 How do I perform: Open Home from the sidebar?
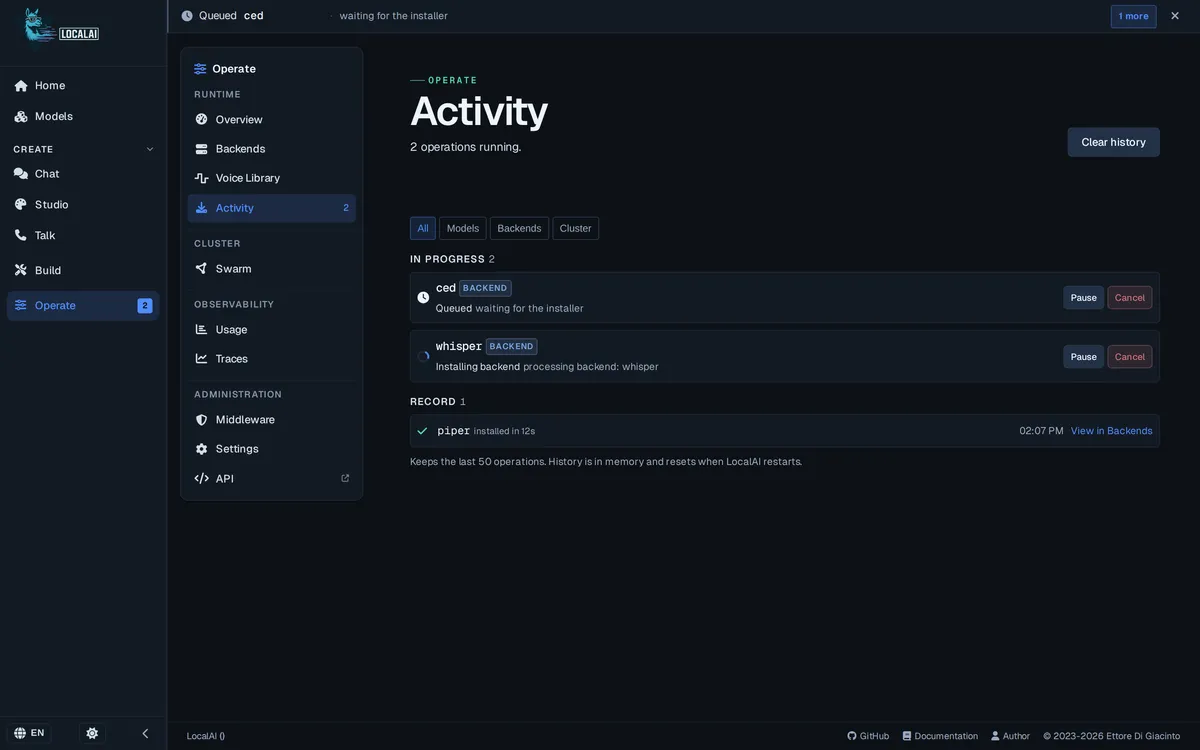[x=83, y=85]
